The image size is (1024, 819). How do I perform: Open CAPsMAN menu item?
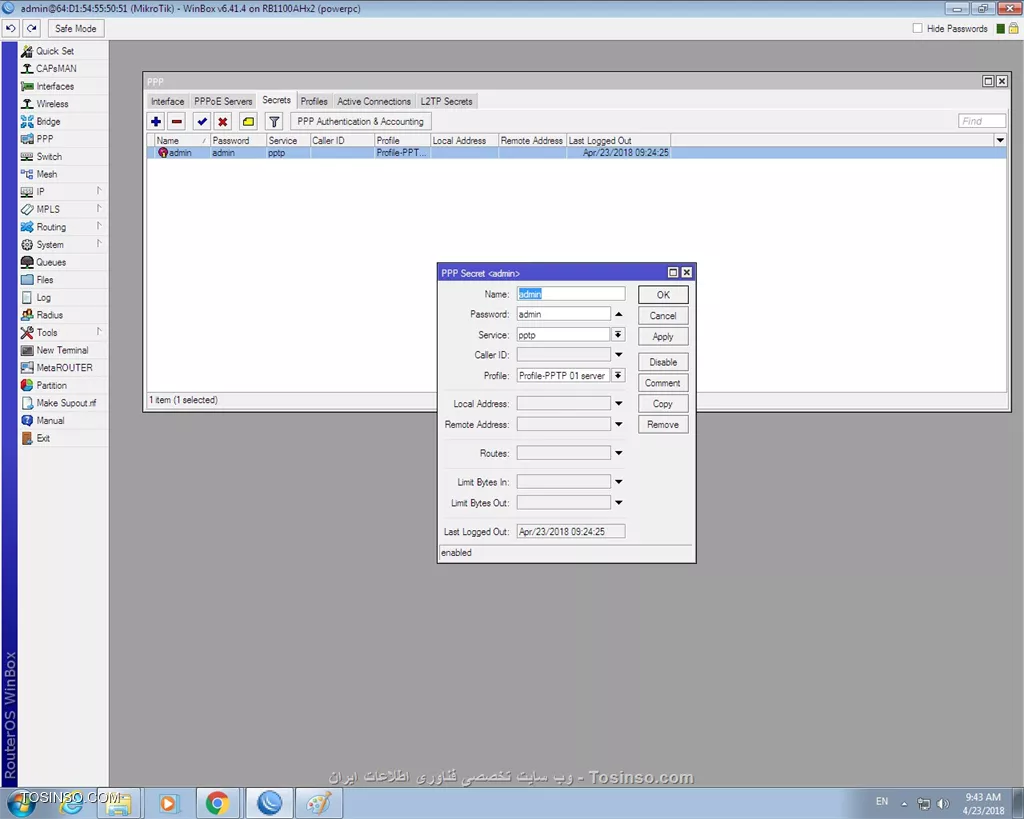[x=63, y=69]
